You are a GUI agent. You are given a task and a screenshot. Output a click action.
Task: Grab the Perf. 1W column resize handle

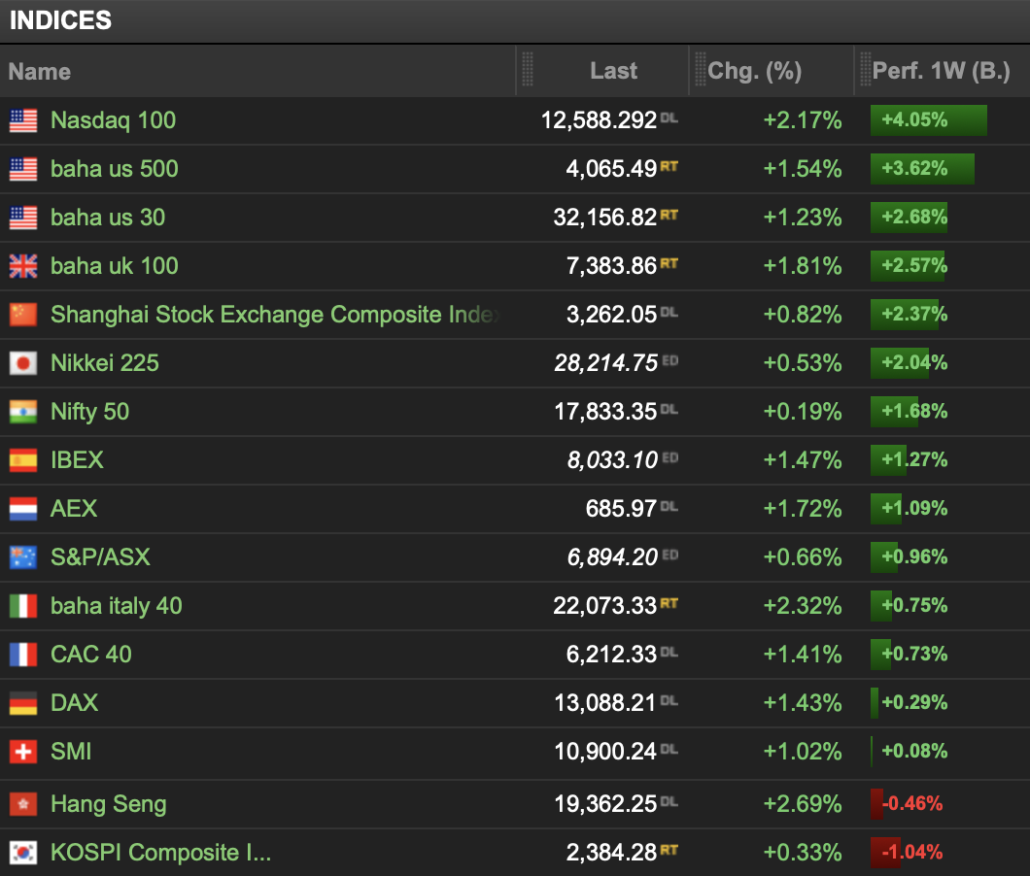point(865,70)
